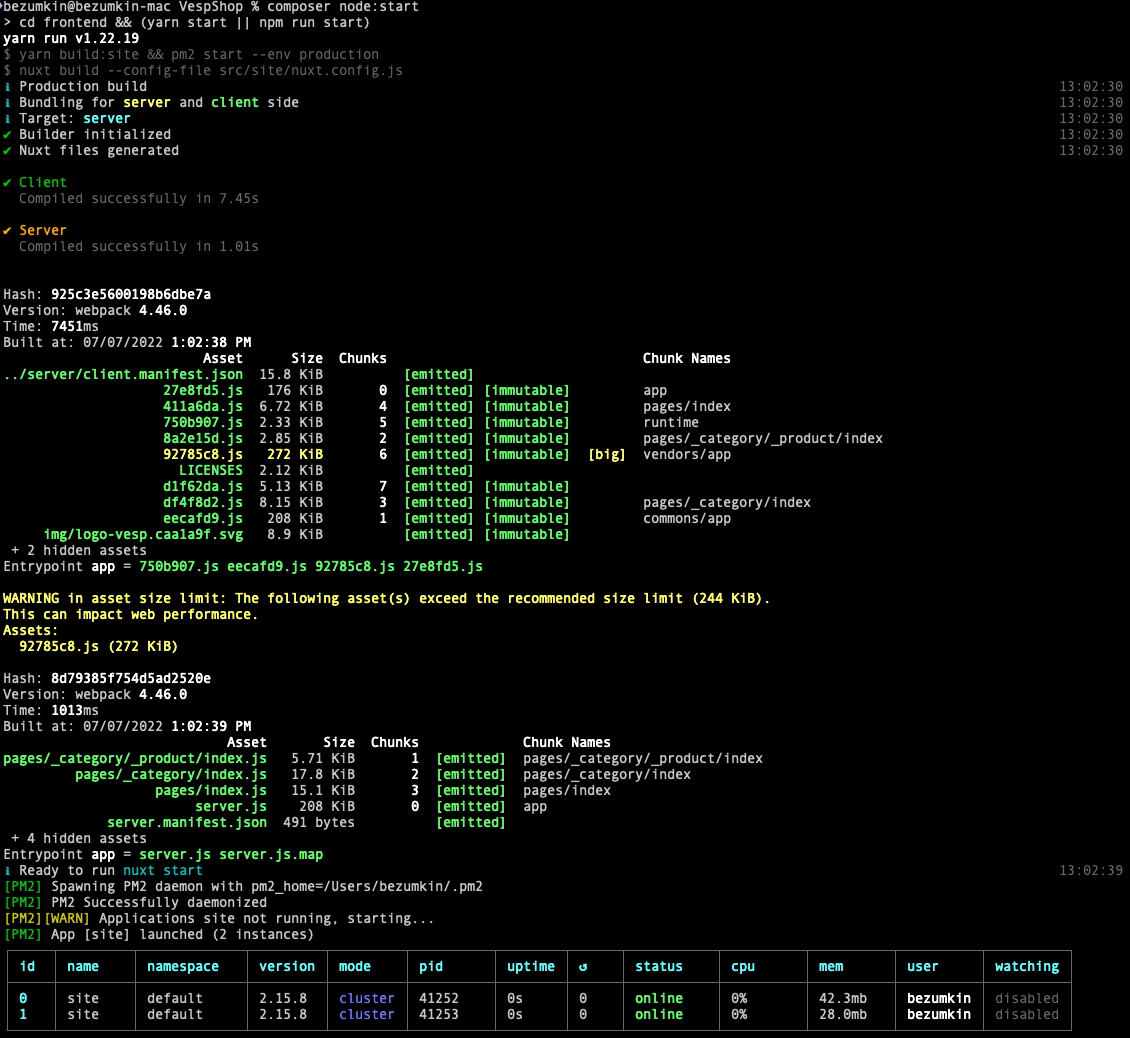This screenshot has height=1038, width=1130.
Task: Click chunk name vendors/app
Action: tap(687, 454)
